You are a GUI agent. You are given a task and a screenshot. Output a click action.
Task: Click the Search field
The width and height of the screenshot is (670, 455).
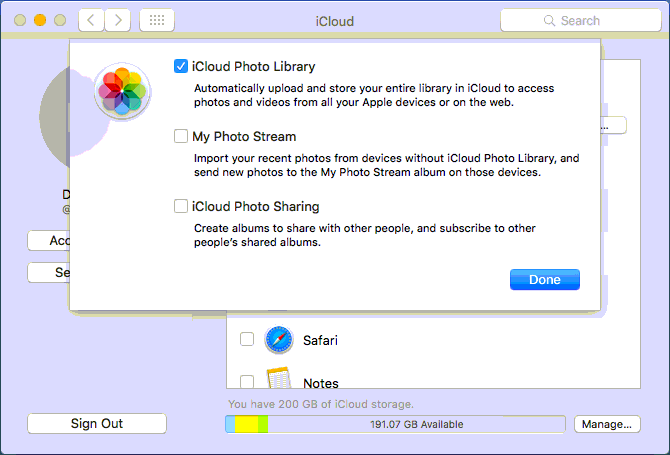pos(581,21)
